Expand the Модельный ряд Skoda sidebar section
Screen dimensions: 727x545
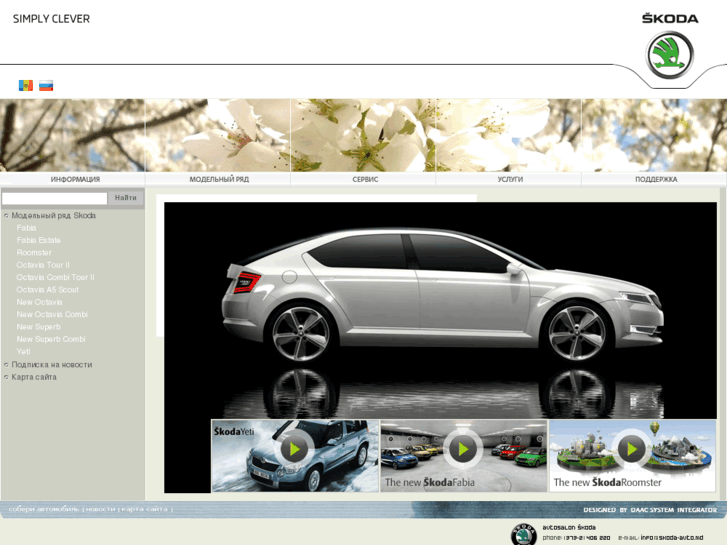click(53, 215)
